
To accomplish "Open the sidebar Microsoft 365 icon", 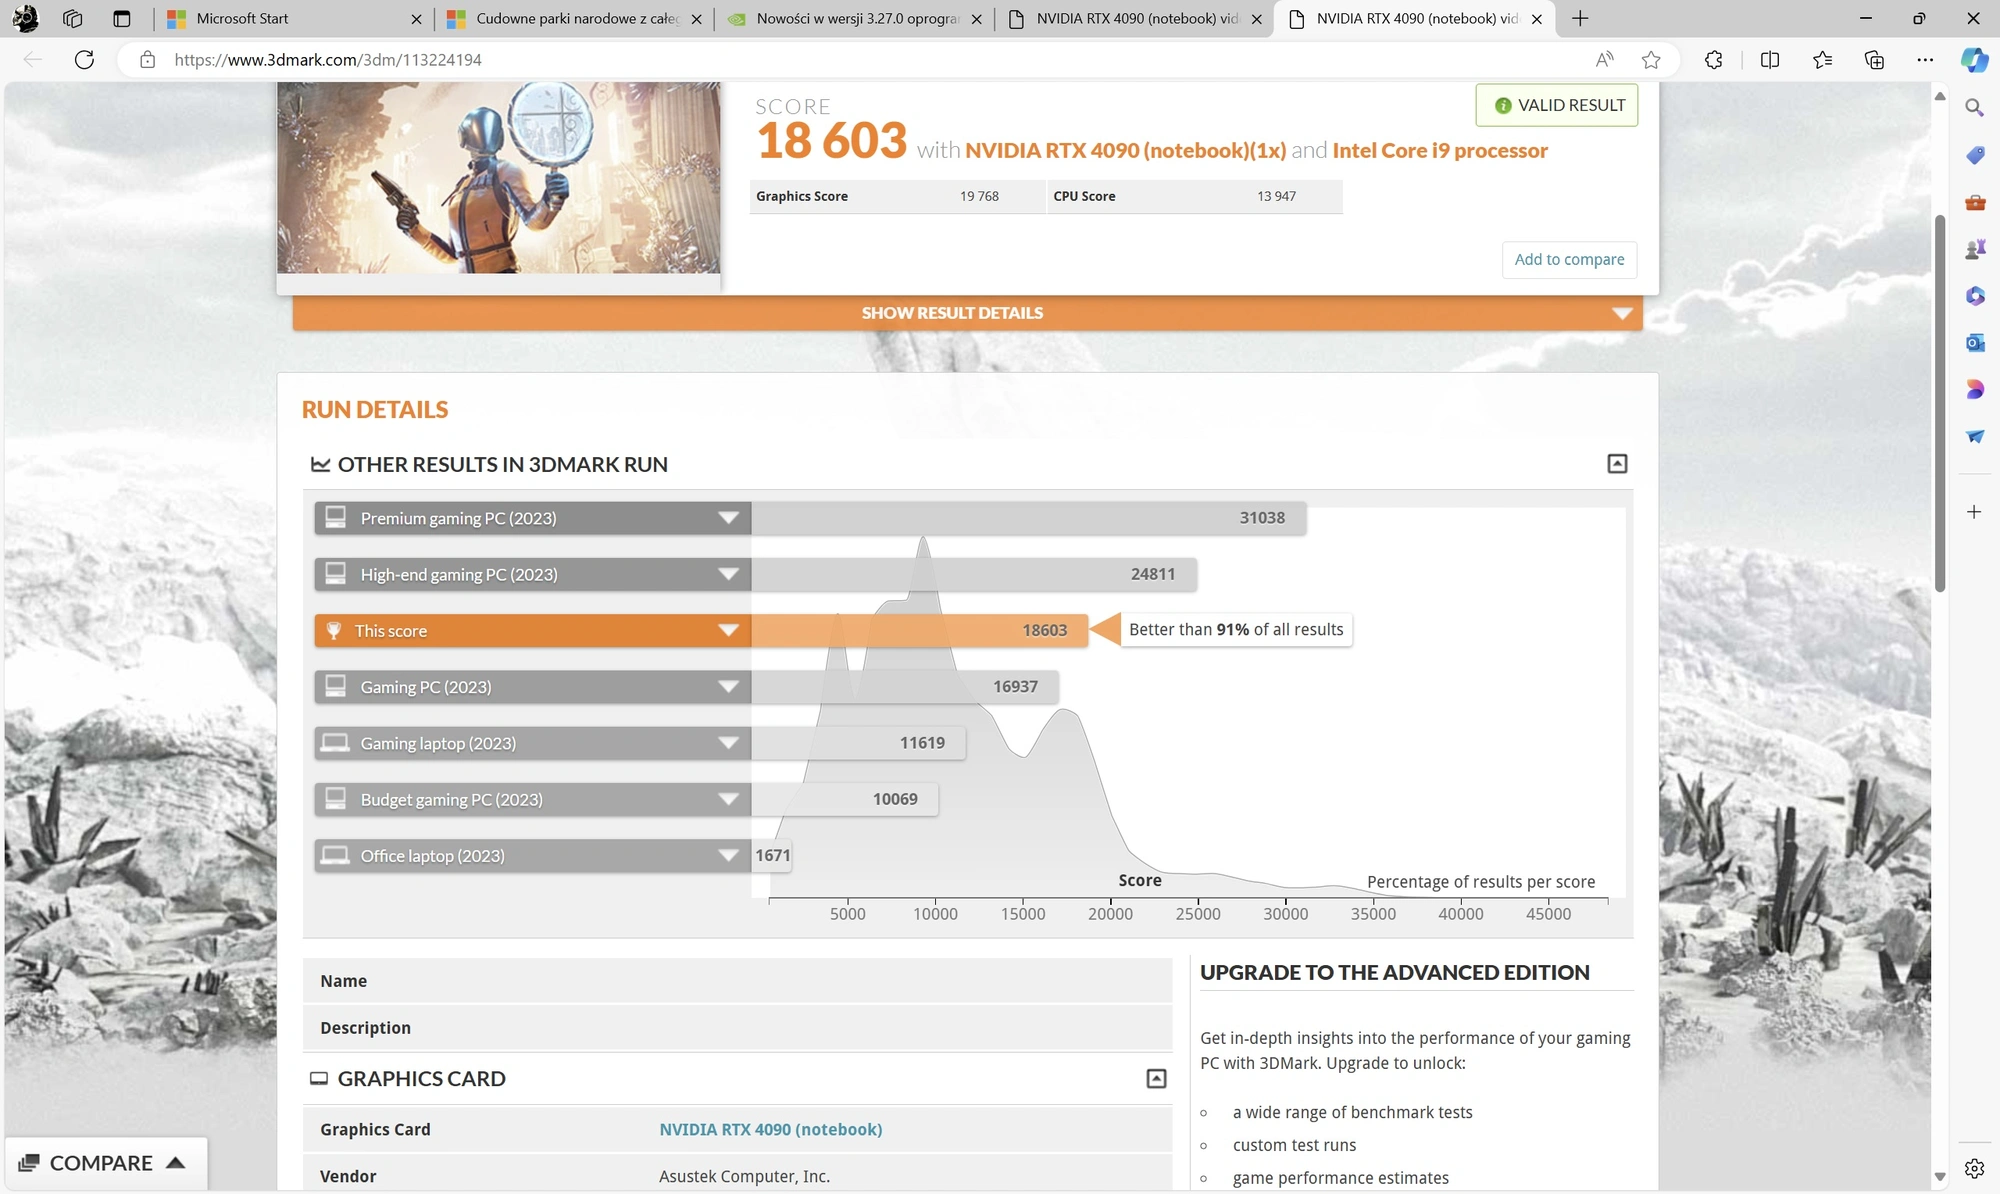I will point(1974,296).
